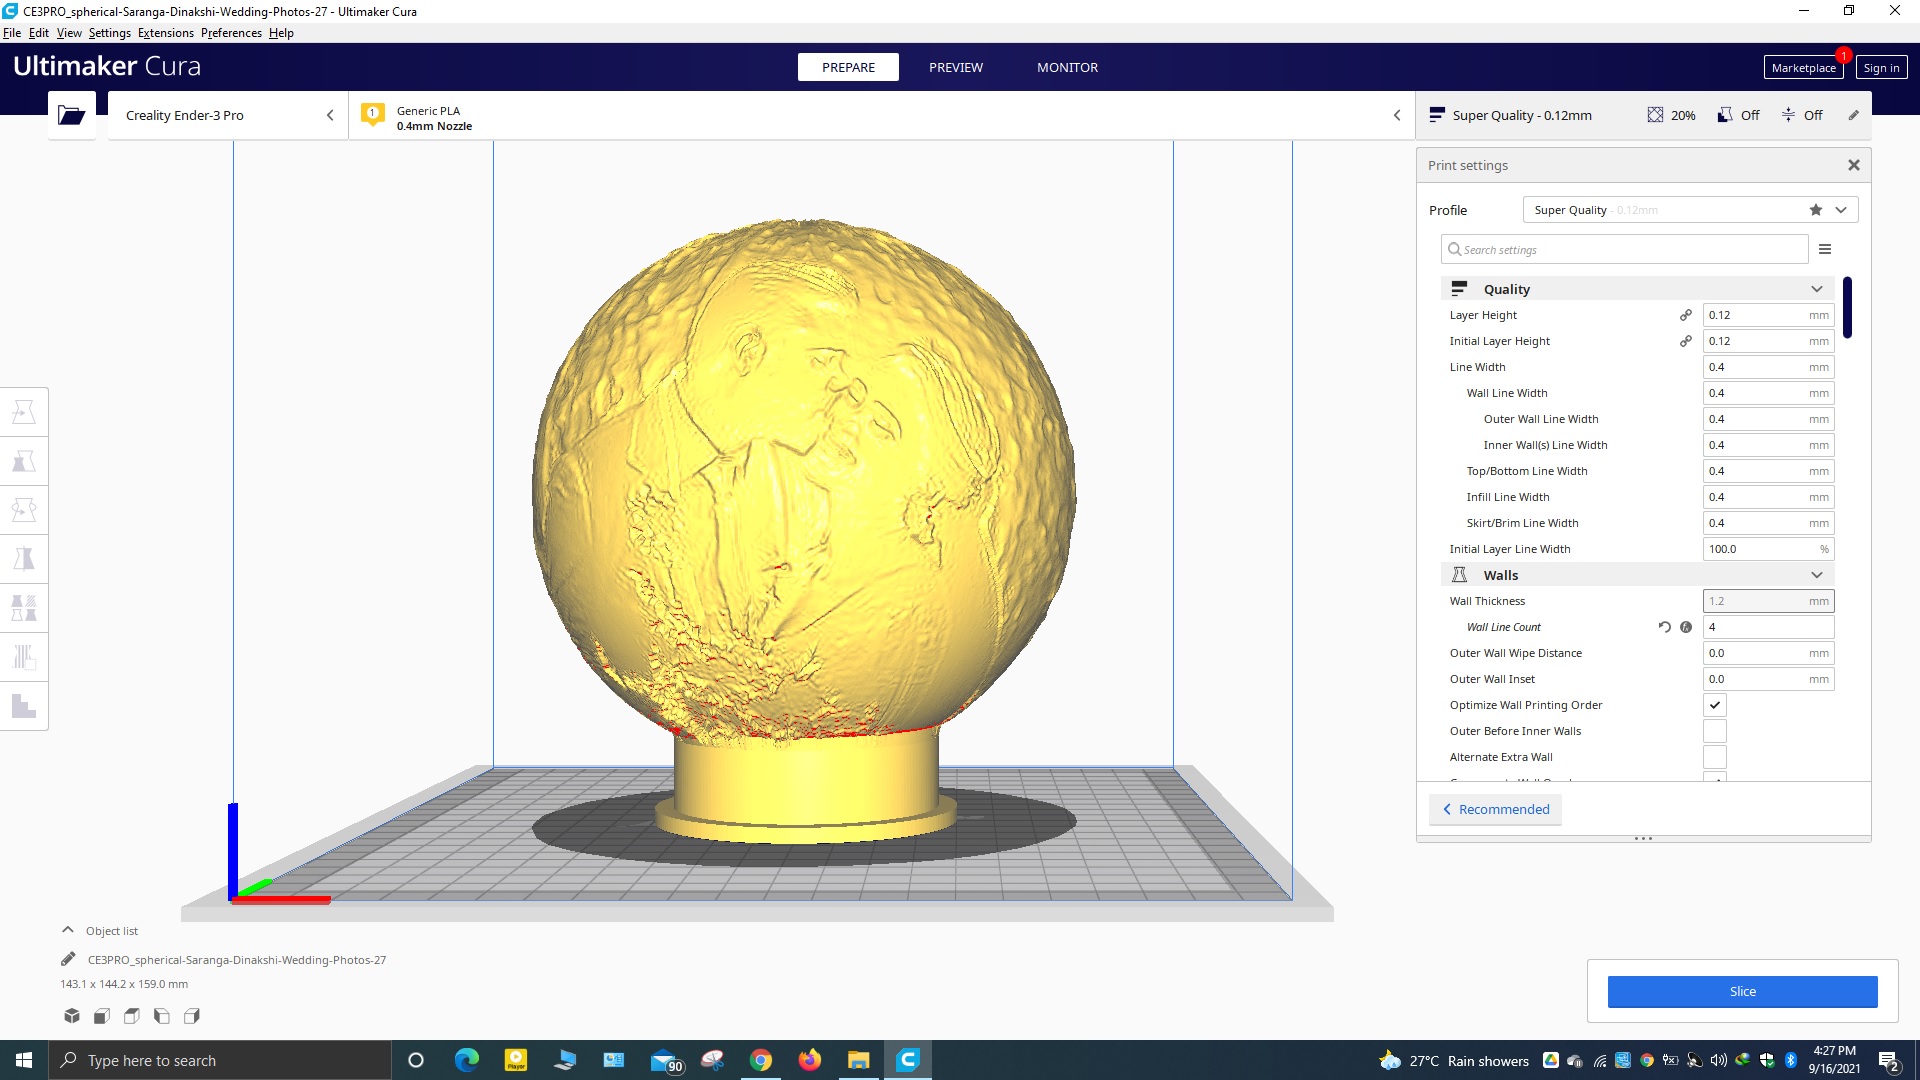Select the Move tool in left toolbar
The width and height of the screenshot is (1920, 1080).
coord(24,412)
